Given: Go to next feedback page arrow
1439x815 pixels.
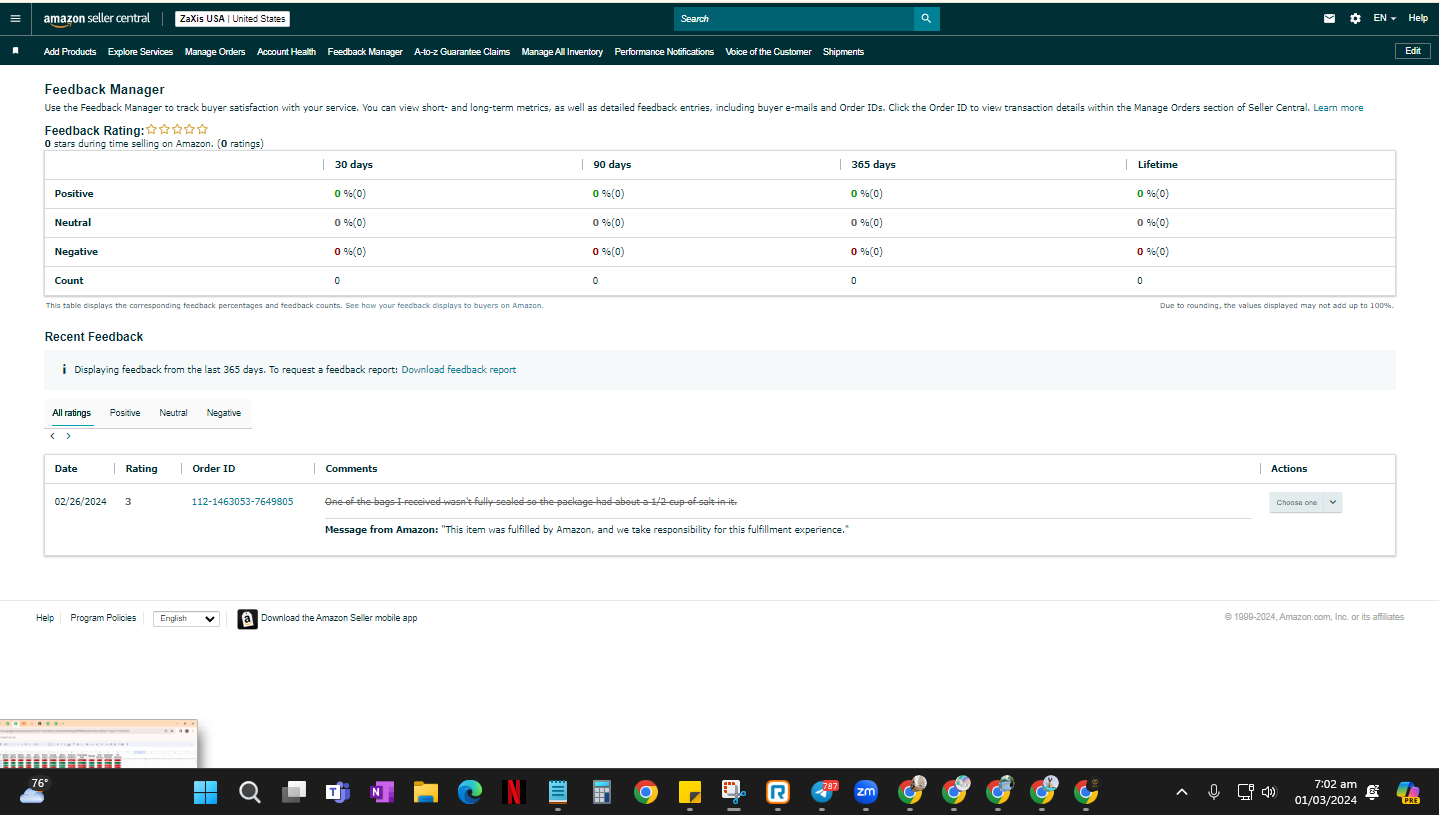Looking at the screenshot, I should (x=68, y=436).
